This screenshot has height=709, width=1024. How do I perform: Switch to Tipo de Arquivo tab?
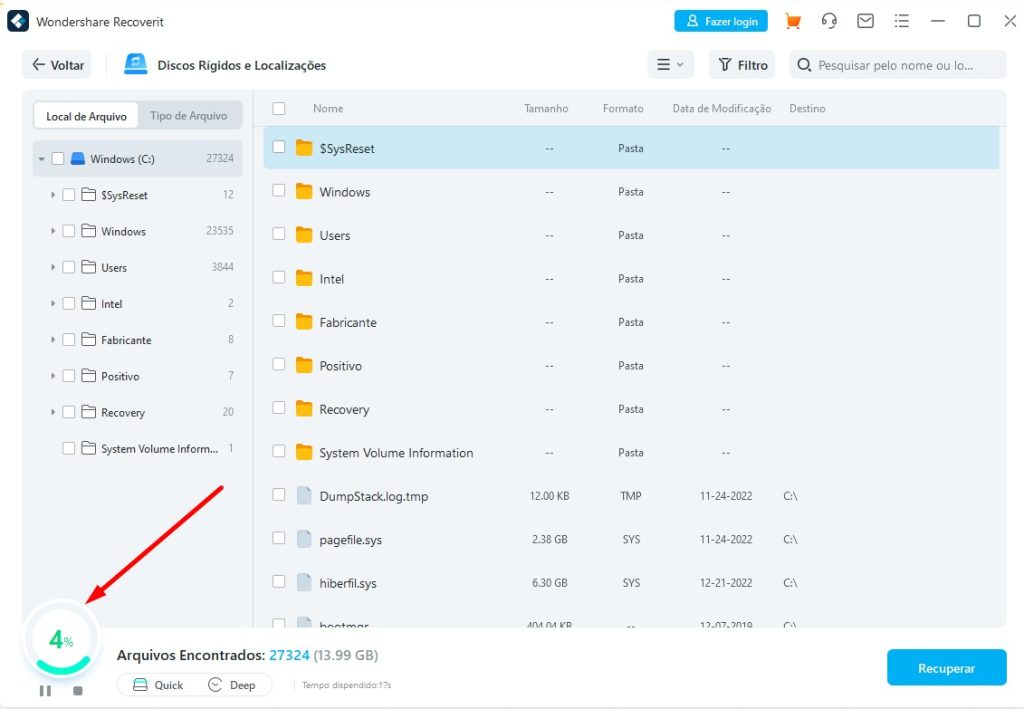(x=189, y=116)
